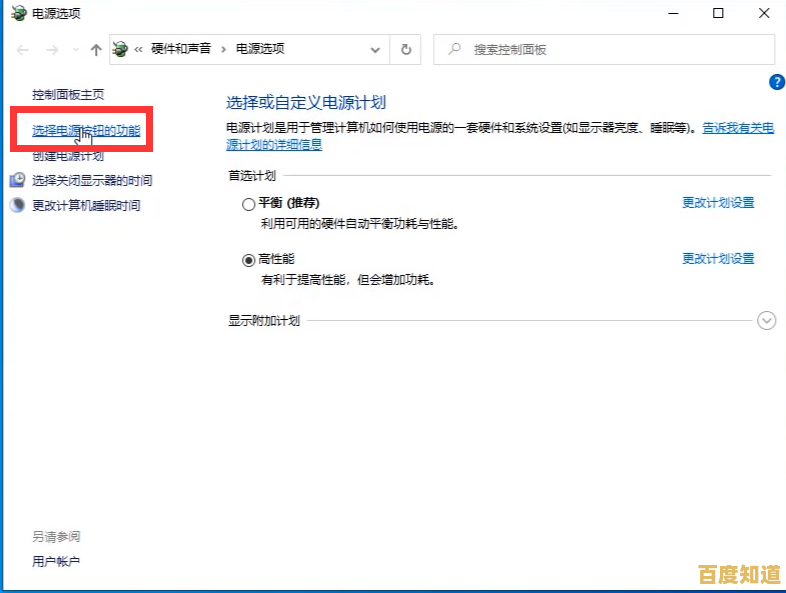Click 利用可用的硬件自动平衡功耗与性能 description
The height and width of the screenshot is (593, 786).
(360, 224)
